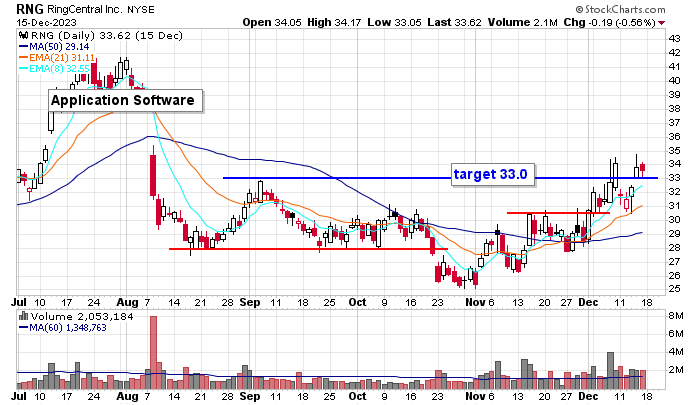Click the Open 34.05 value
The image size is (700, 405).
pyautogui.click(x=272, y=22)
